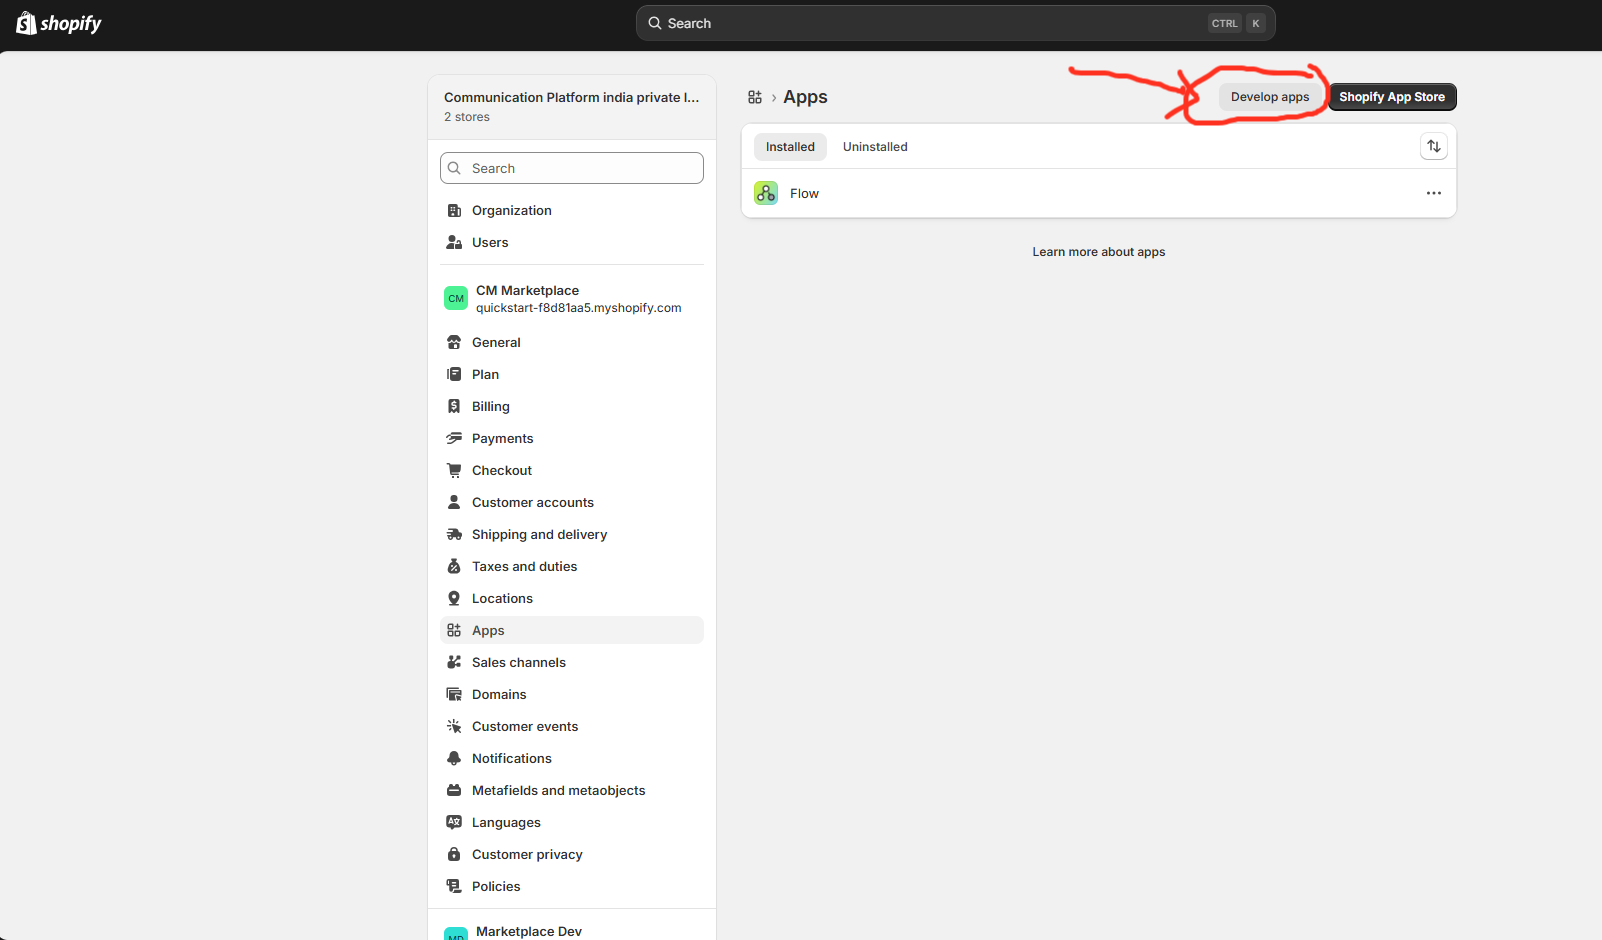Click the Locations pin icon

[x=454, y=598]
